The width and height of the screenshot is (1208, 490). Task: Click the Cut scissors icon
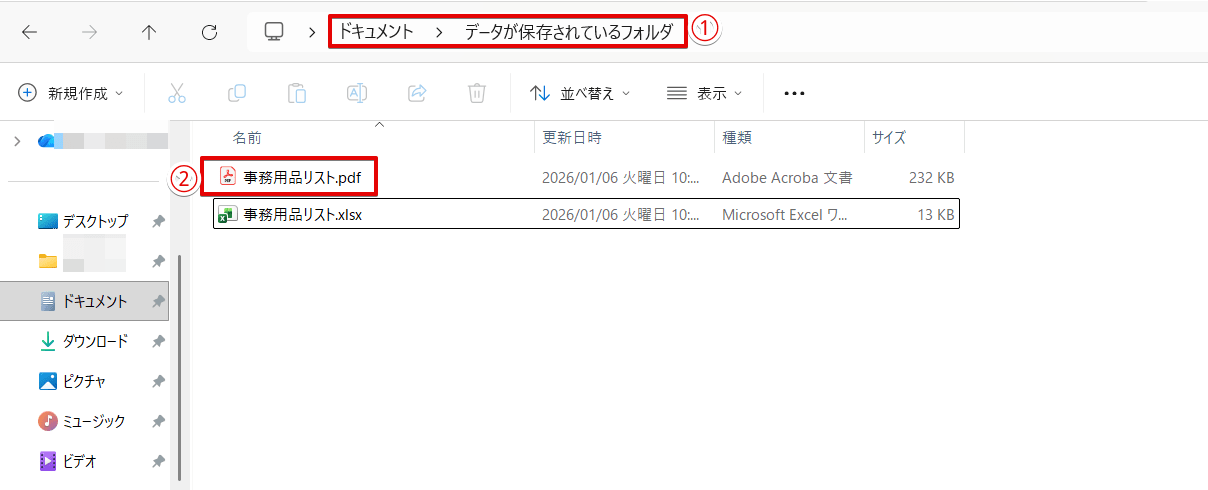pyautogui.click(x=177, y=93)
